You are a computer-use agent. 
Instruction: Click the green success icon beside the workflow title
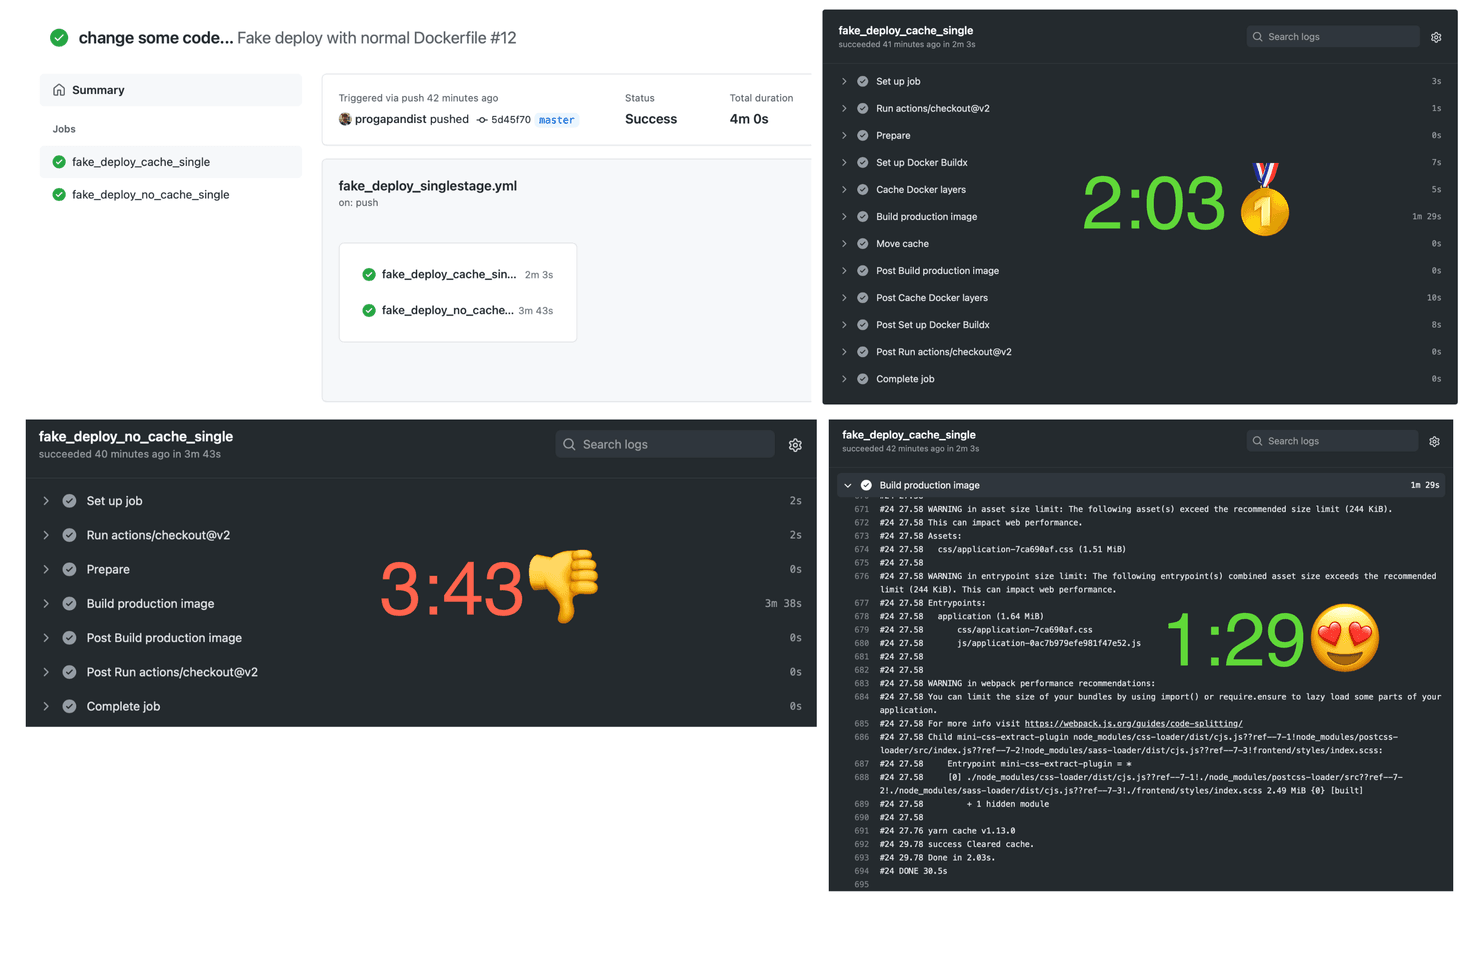(58, 37)
